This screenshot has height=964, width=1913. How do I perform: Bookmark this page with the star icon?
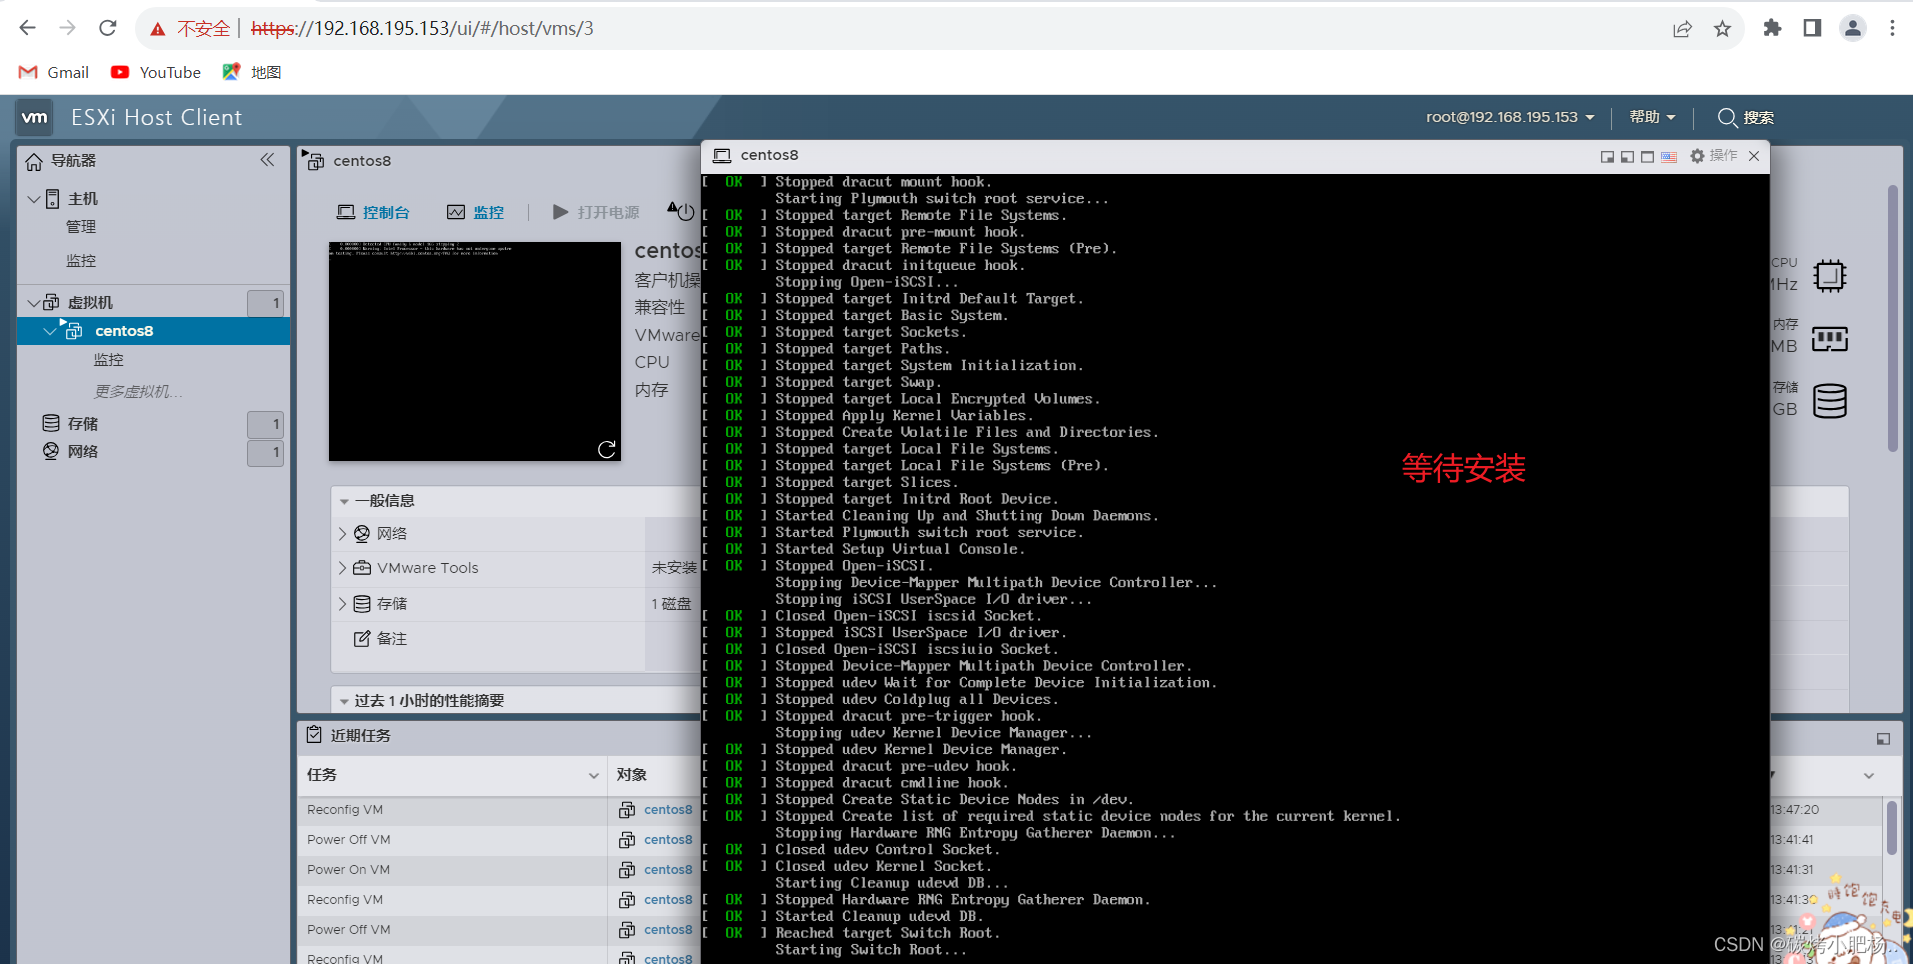click(1722, 29)
